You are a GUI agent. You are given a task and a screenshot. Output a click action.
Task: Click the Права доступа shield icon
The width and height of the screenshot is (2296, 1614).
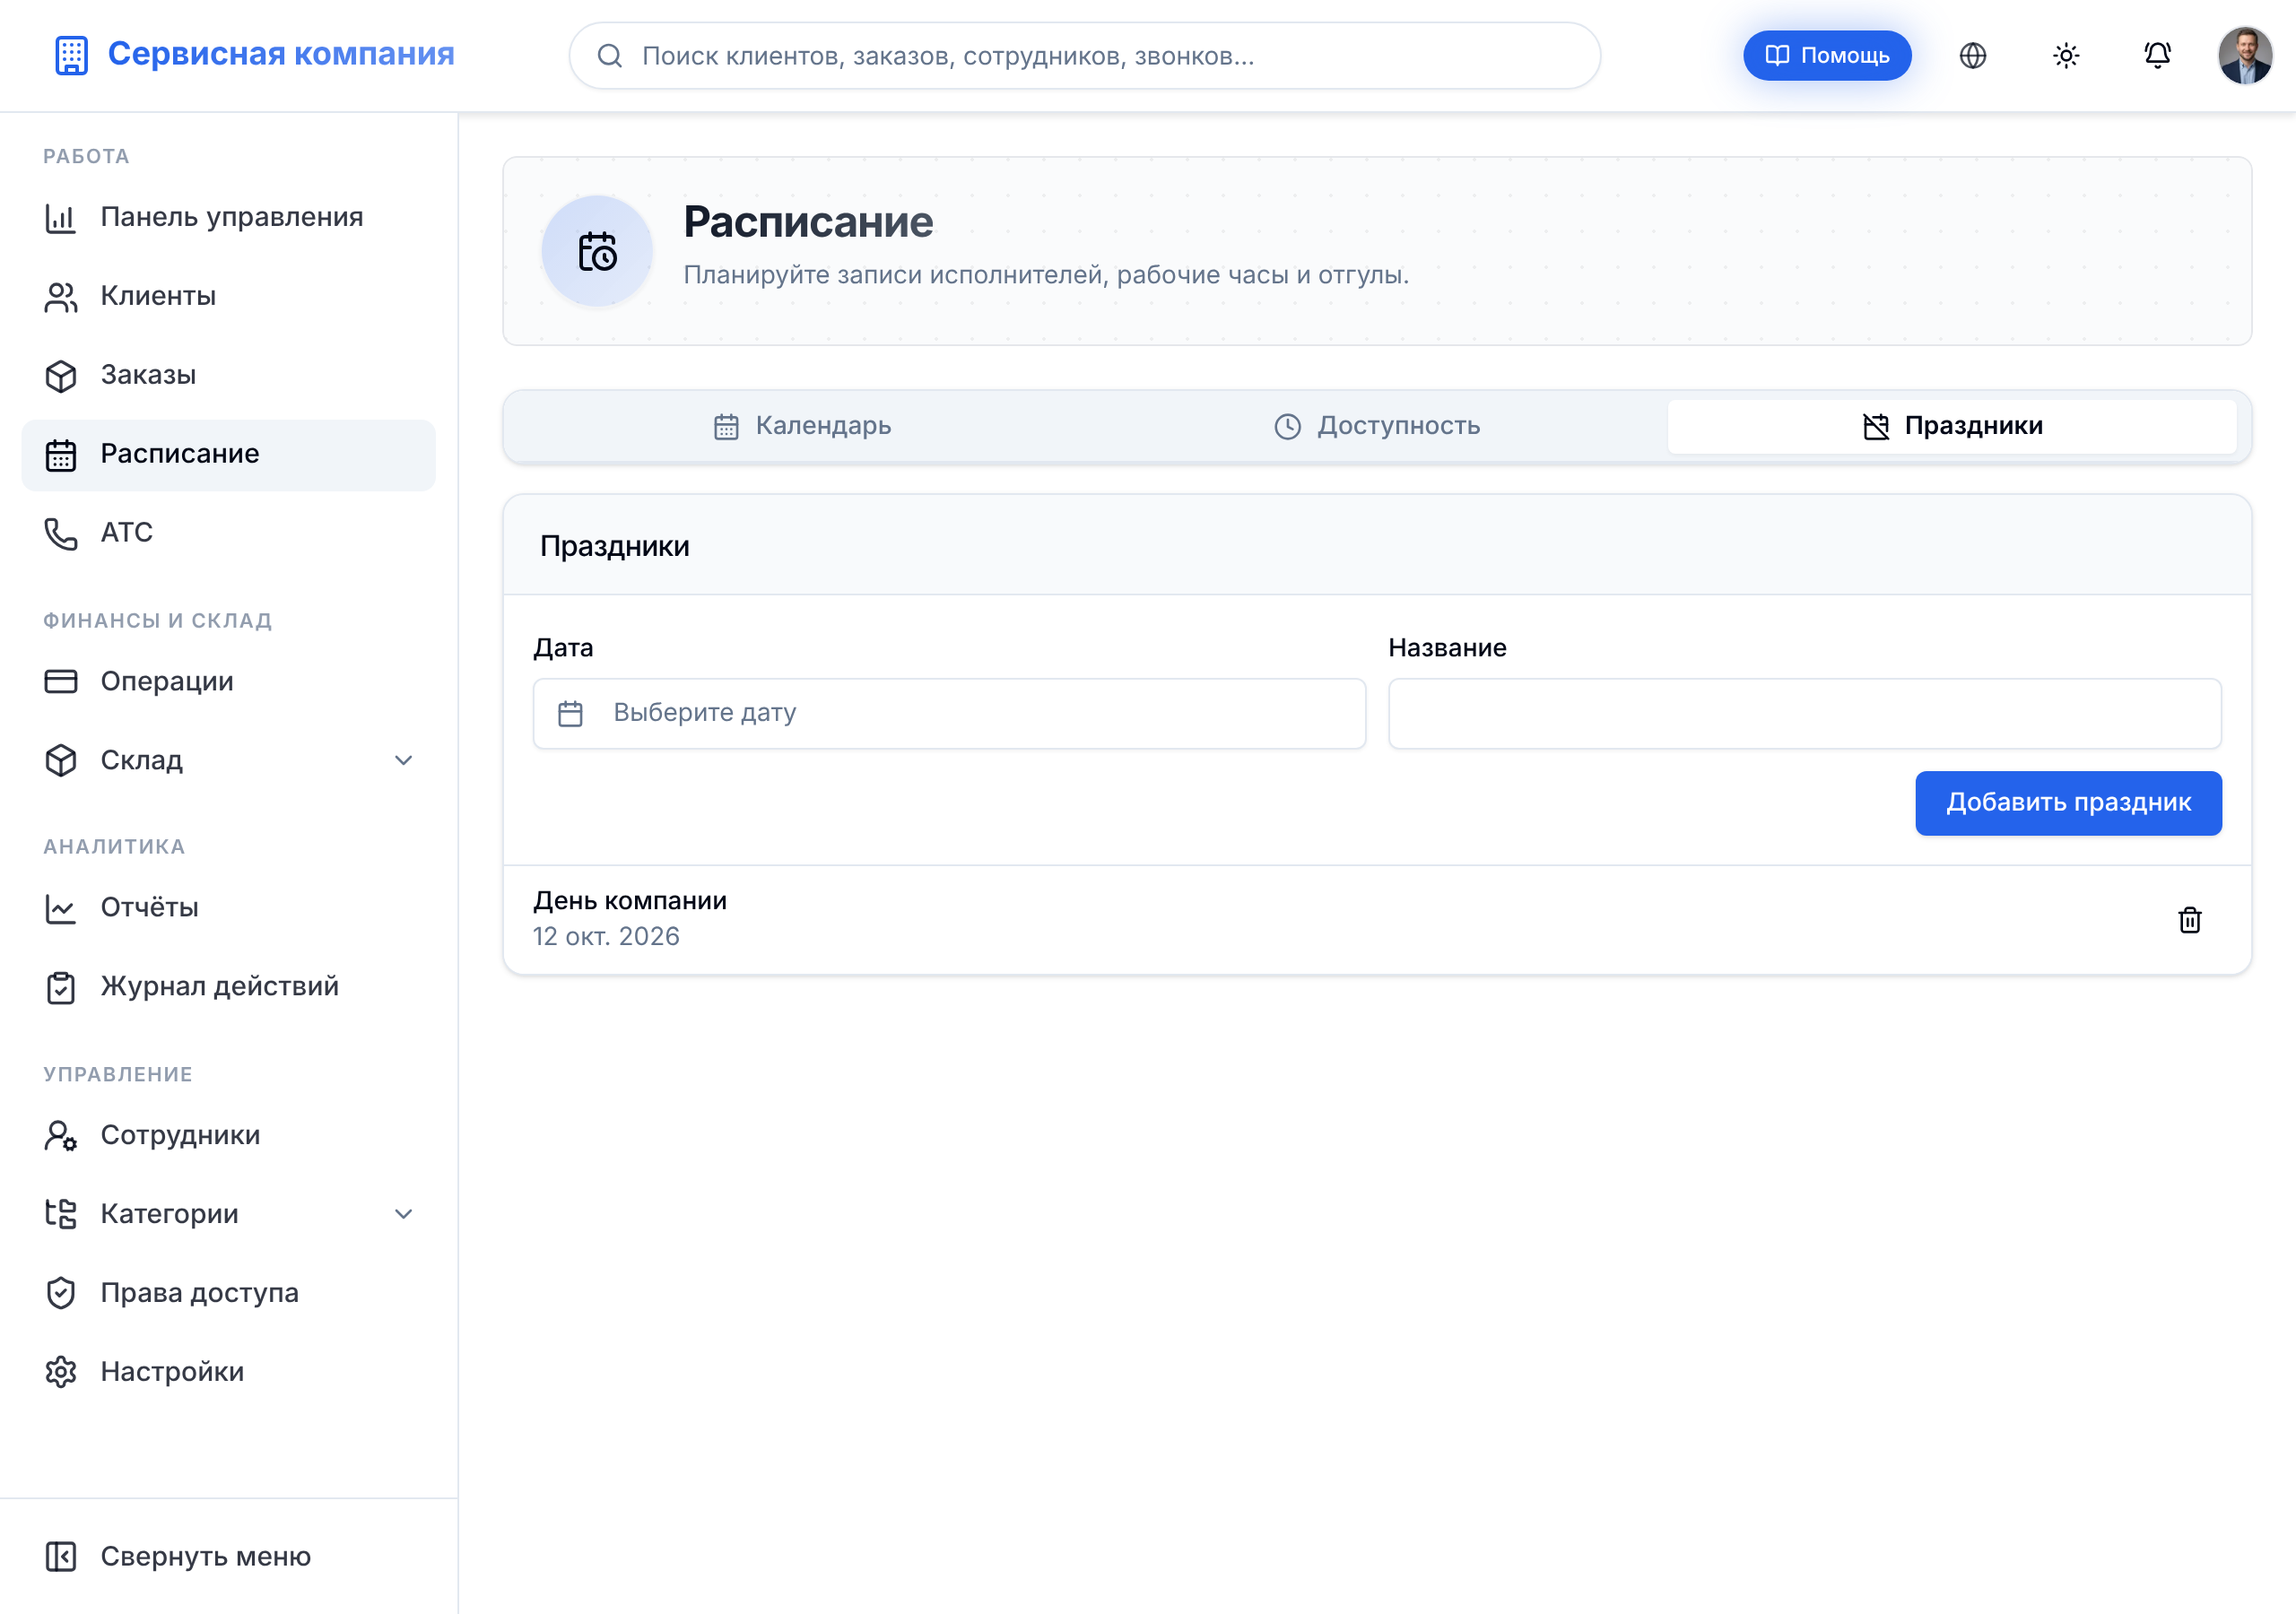point(60,1293)
